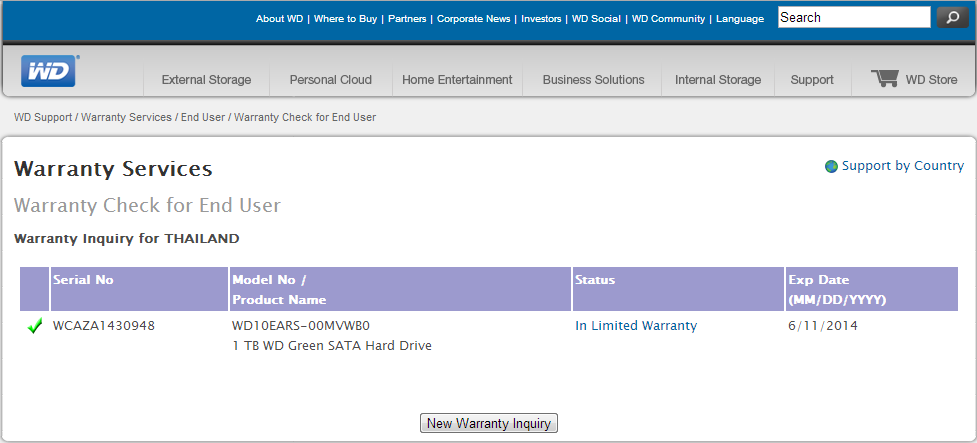Click the Support by Country globe icon

tap(831, 167)
